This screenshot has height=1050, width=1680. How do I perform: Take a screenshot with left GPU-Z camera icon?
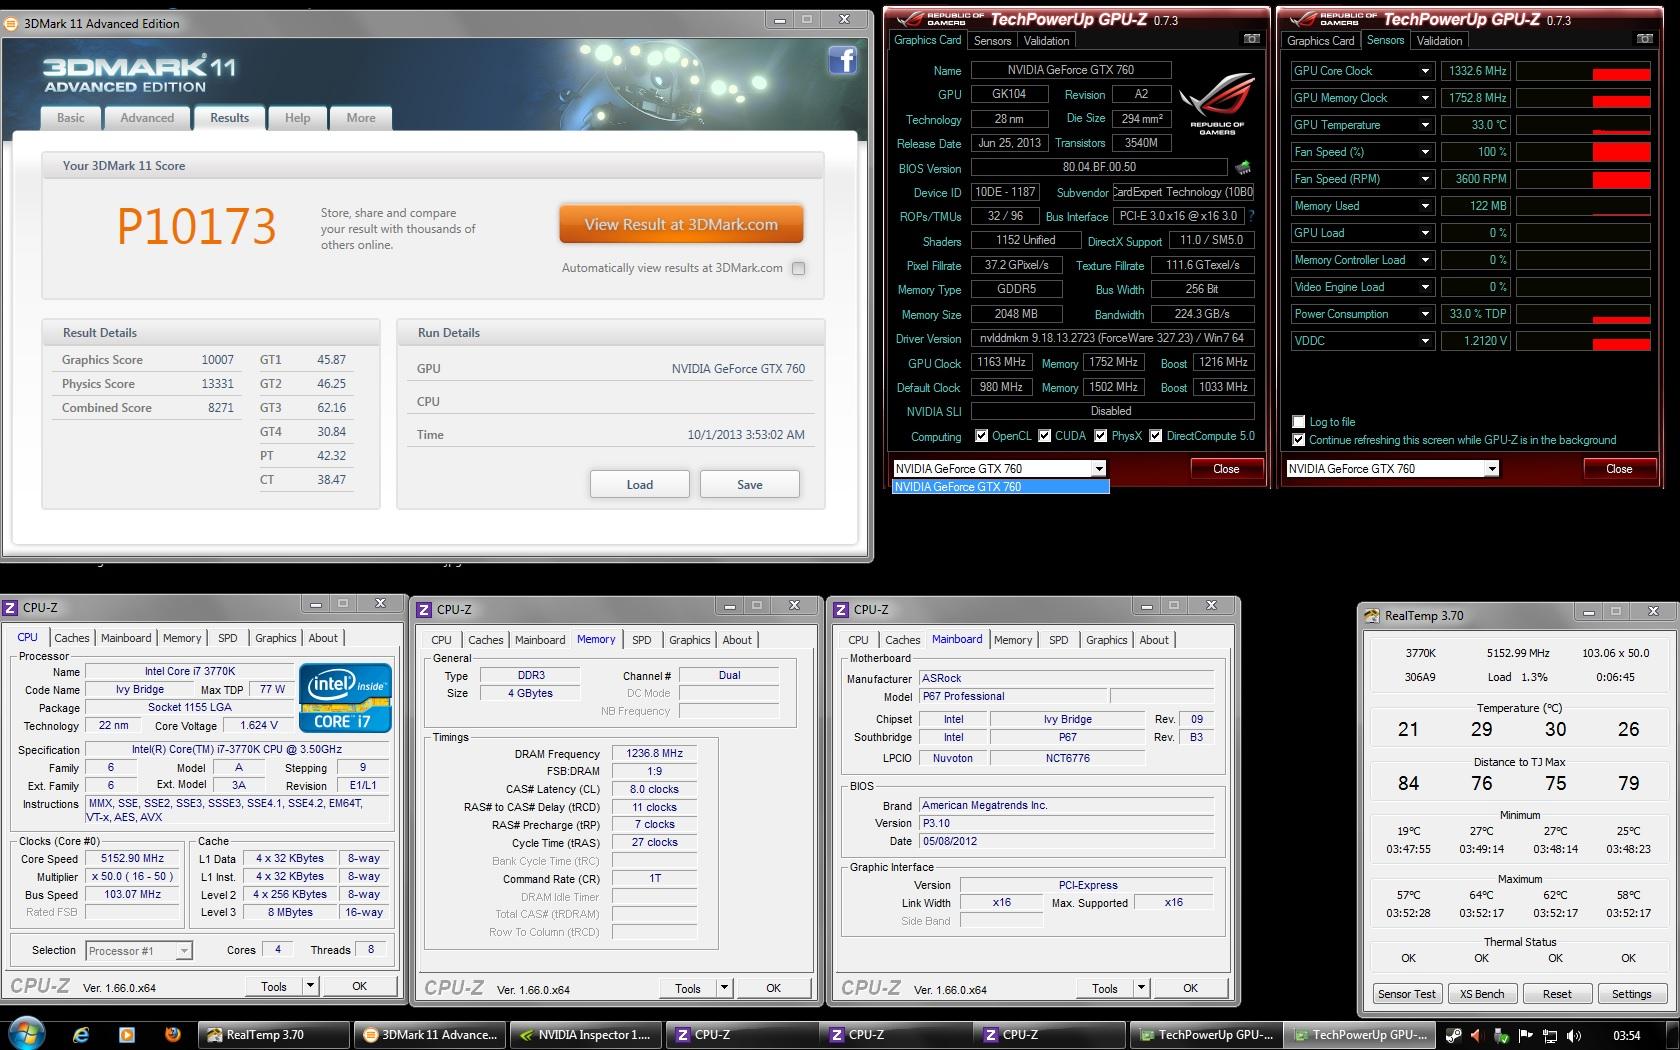[x=1251, y=39]
